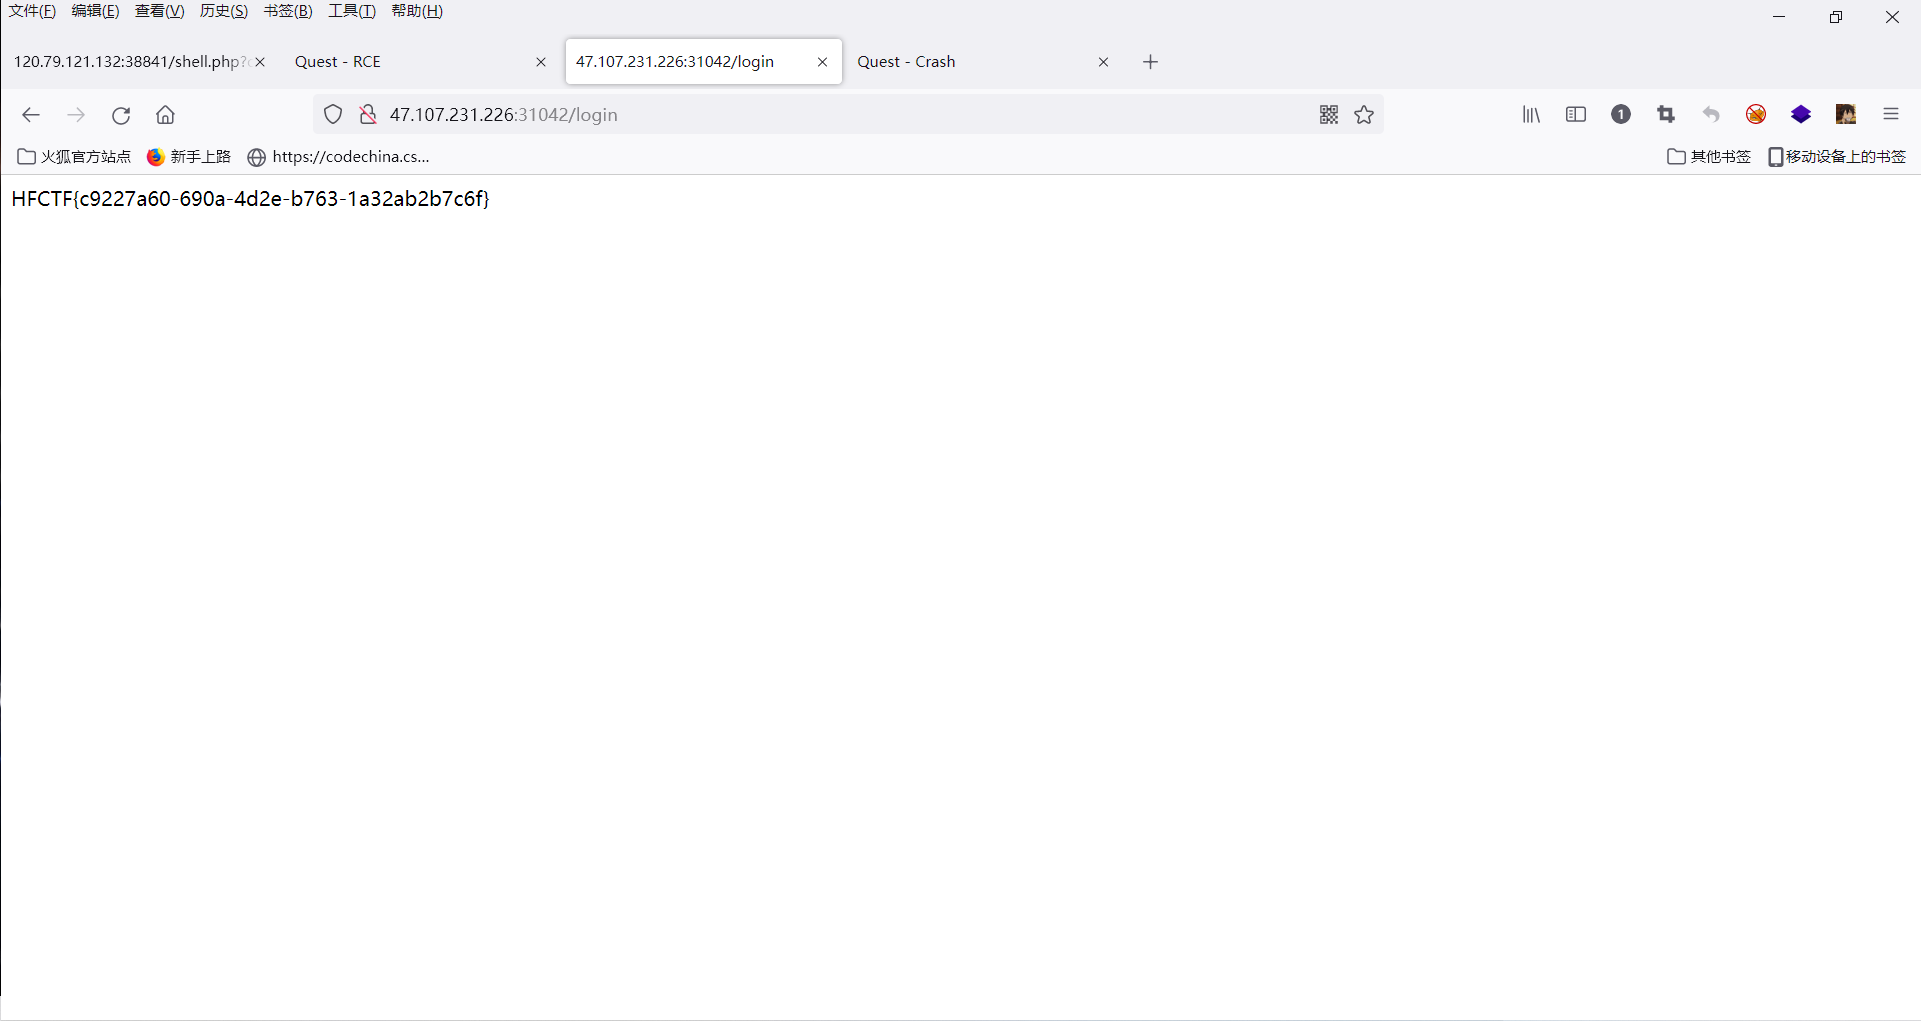Expand the 移动设备上的书签 folder
Image resolution: width=1921 pixels, height=1021 pixels.
[1837, 157]
